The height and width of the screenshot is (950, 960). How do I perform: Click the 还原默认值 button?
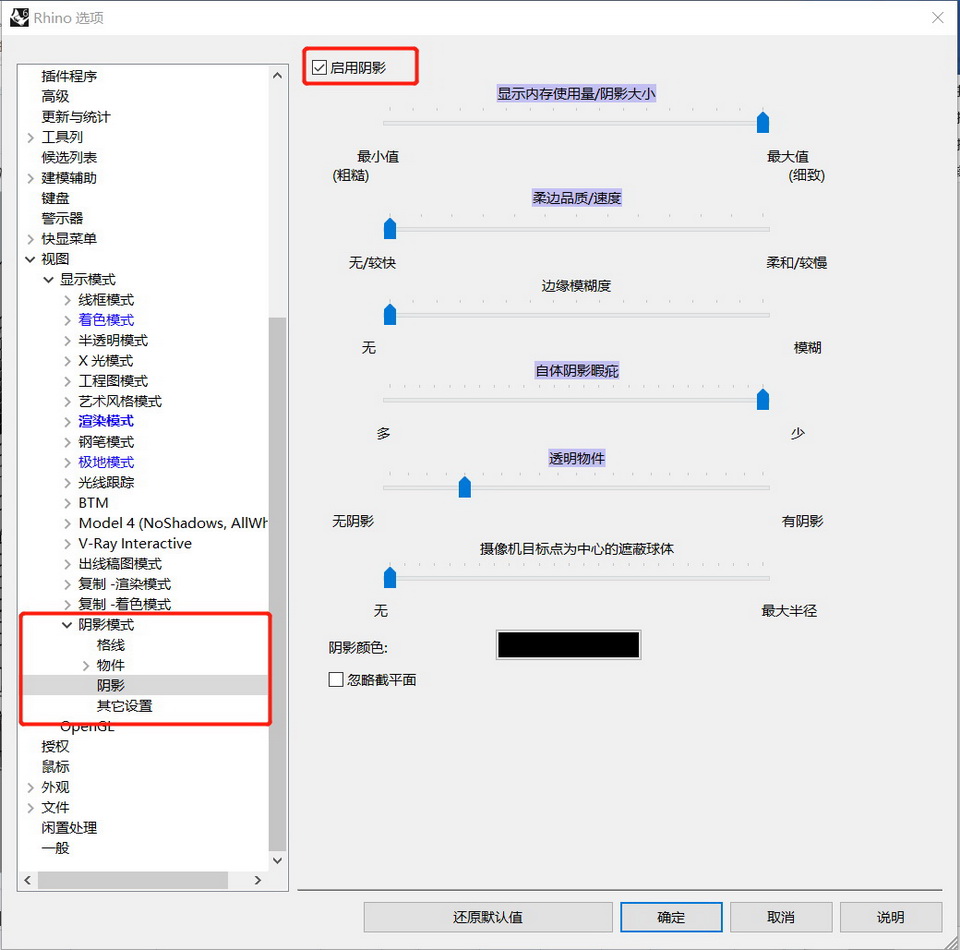coord(488,917)
